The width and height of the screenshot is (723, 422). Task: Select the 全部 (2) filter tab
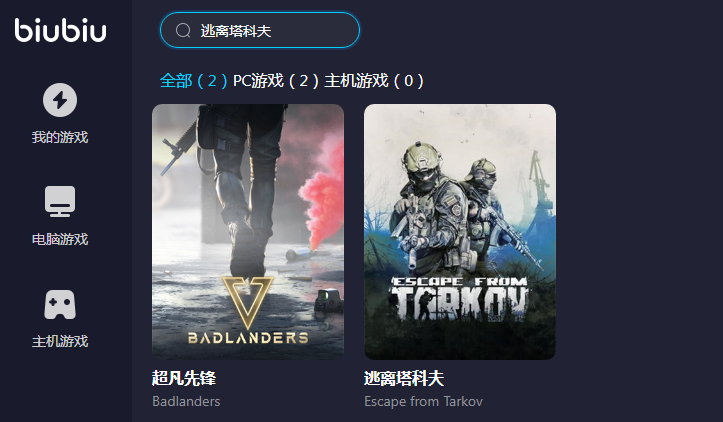[x=194, y=81]
